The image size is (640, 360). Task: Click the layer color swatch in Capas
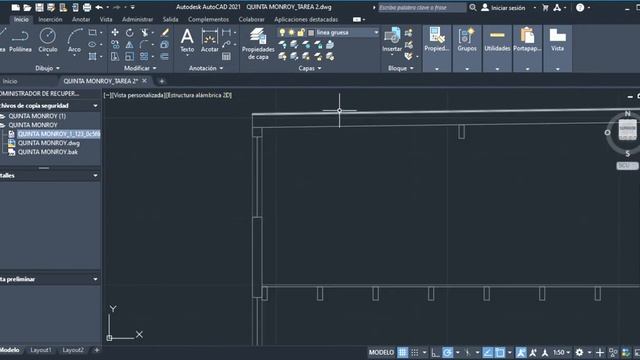pyautogui.click(x=311, y=33)
